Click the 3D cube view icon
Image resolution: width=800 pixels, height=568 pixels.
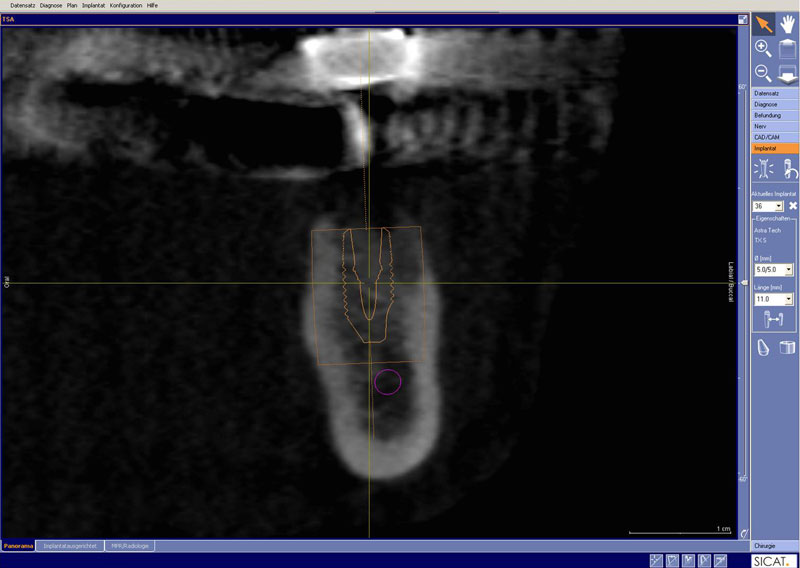click(x=787, y=348)
